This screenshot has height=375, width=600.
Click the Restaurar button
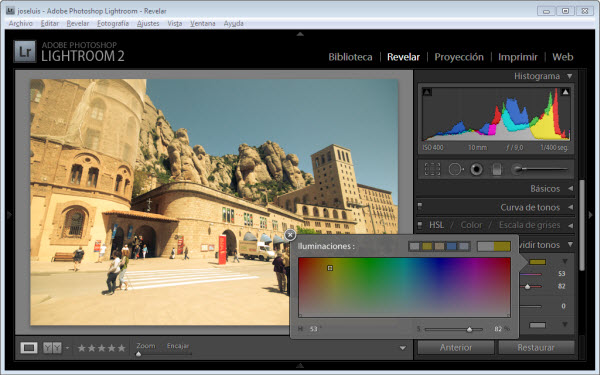536,347
